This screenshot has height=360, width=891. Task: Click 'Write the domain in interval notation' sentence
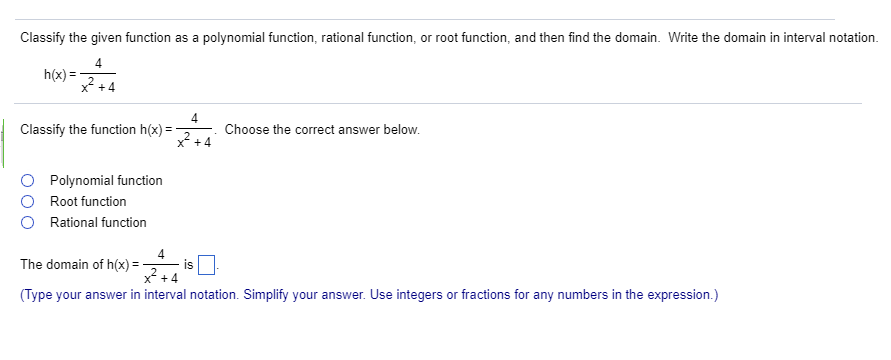click(x=773, y=38)
